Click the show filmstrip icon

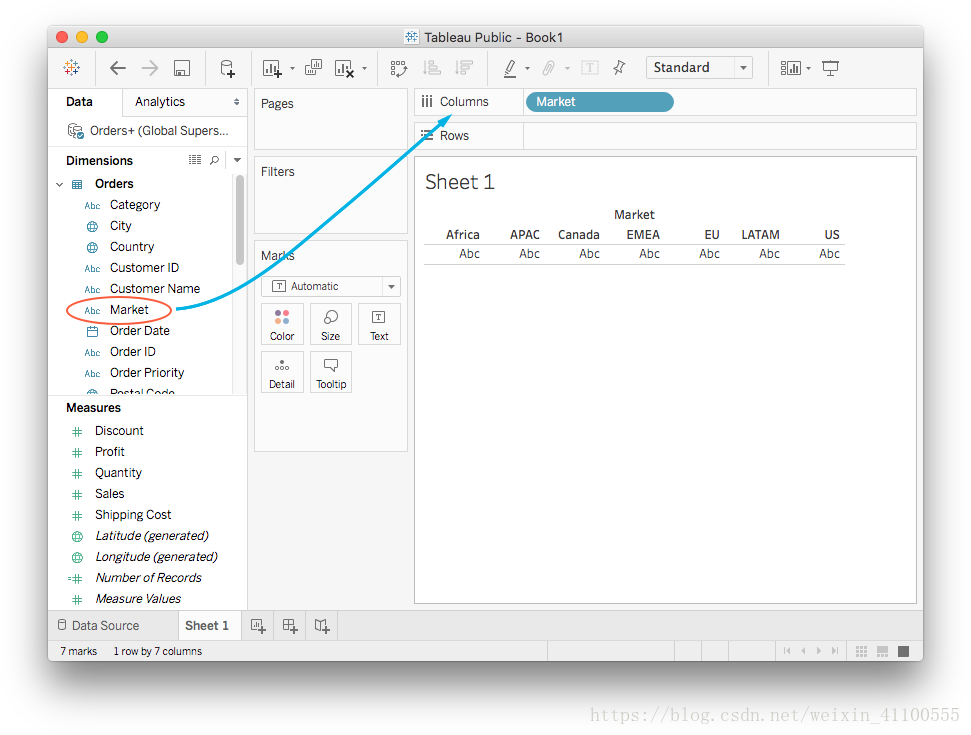coord(882,651)
